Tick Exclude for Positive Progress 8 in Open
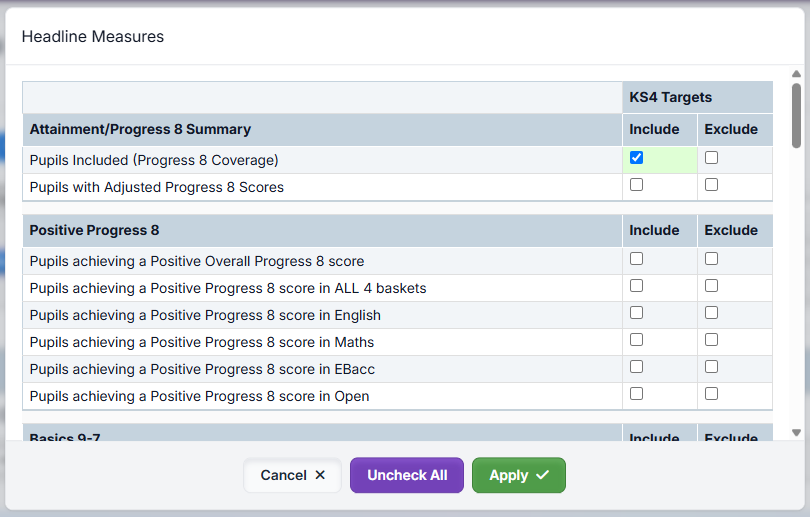Screen dimensions: 810x517 click(x=711, y=394)
